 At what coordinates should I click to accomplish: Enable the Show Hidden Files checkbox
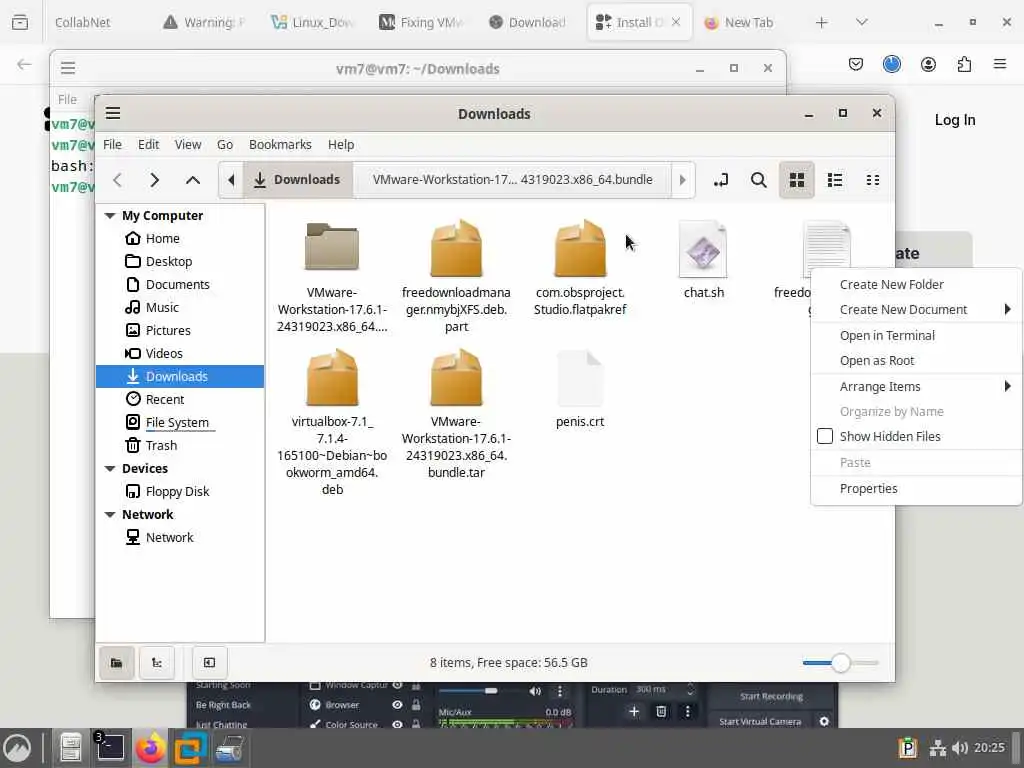coord(825,436)
